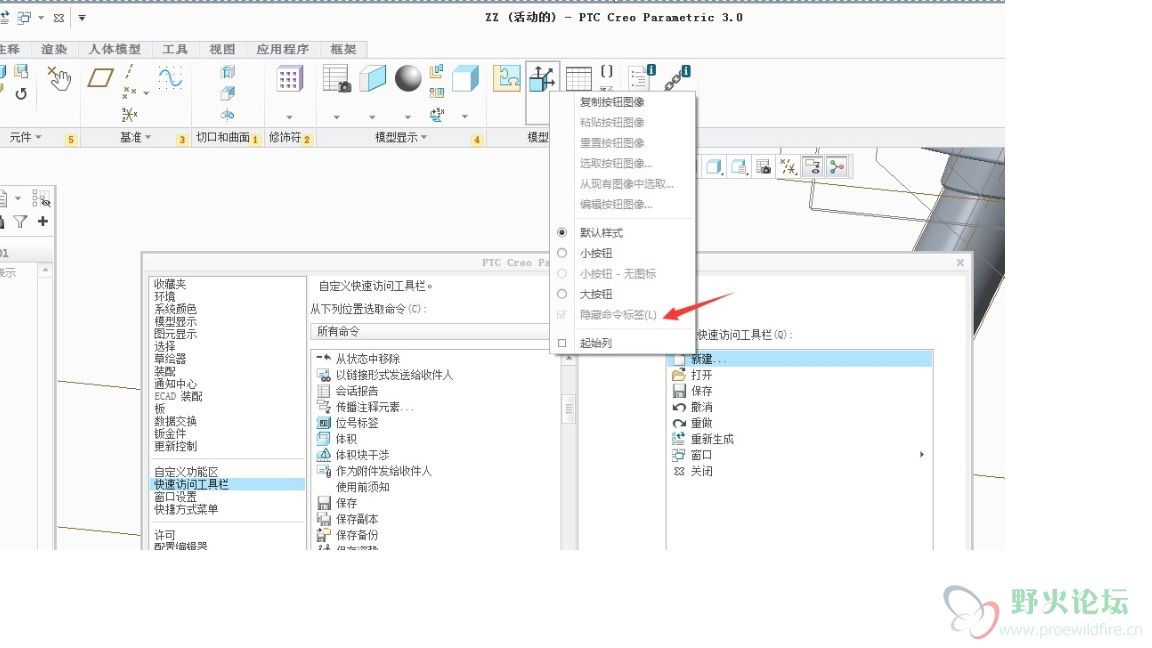Click the tree settings icon with eye

41,198
